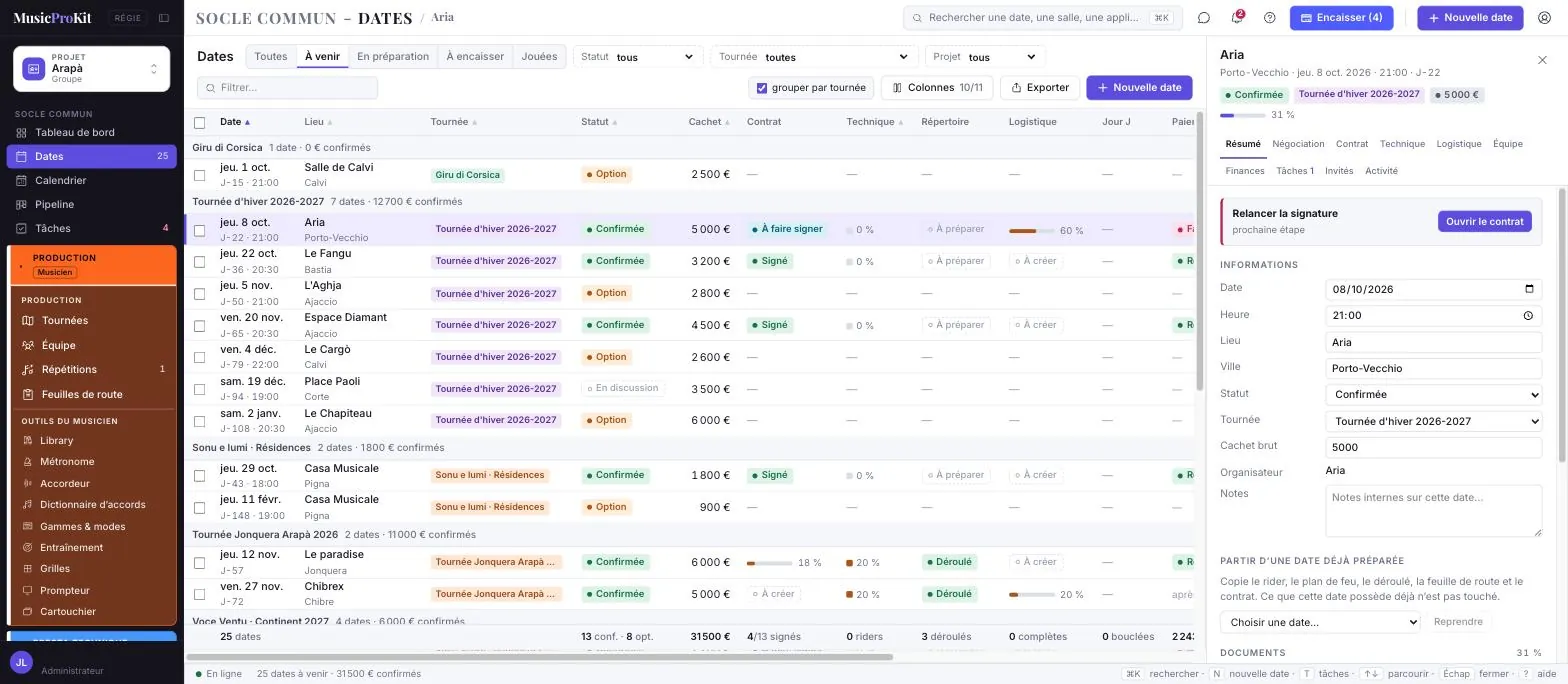Open Pipeline in the sidebar
Screen dimensions: 1568x684
click(x=91, y=204)
